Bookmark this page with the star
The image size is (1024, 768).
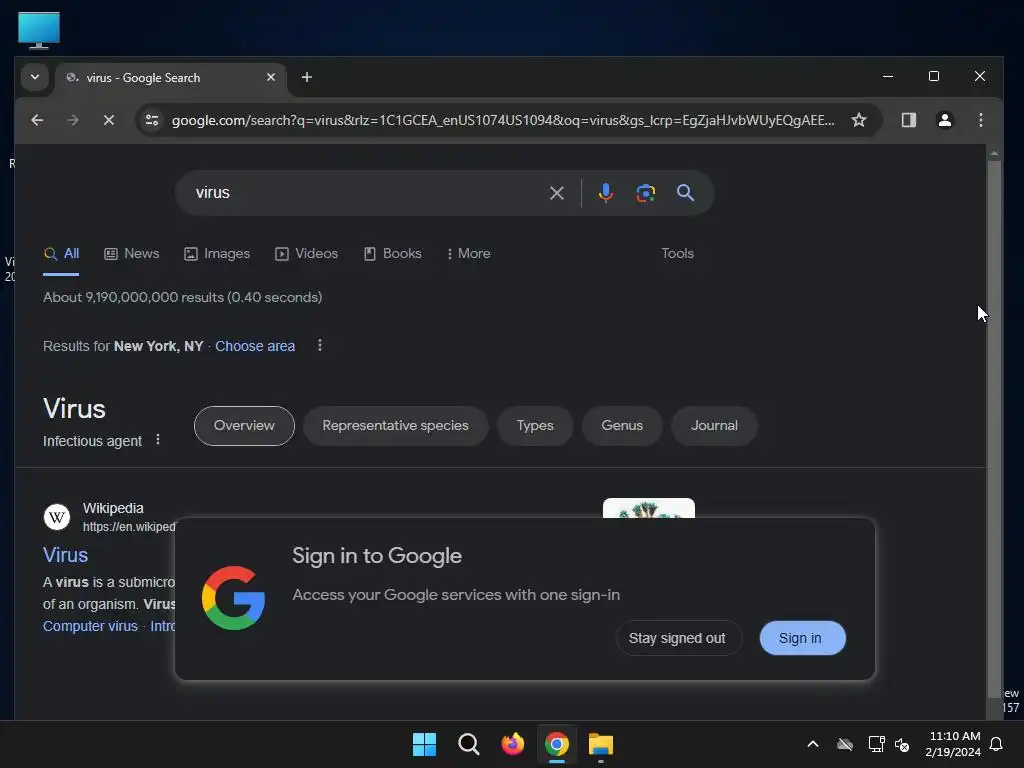[x=859, y=120]
